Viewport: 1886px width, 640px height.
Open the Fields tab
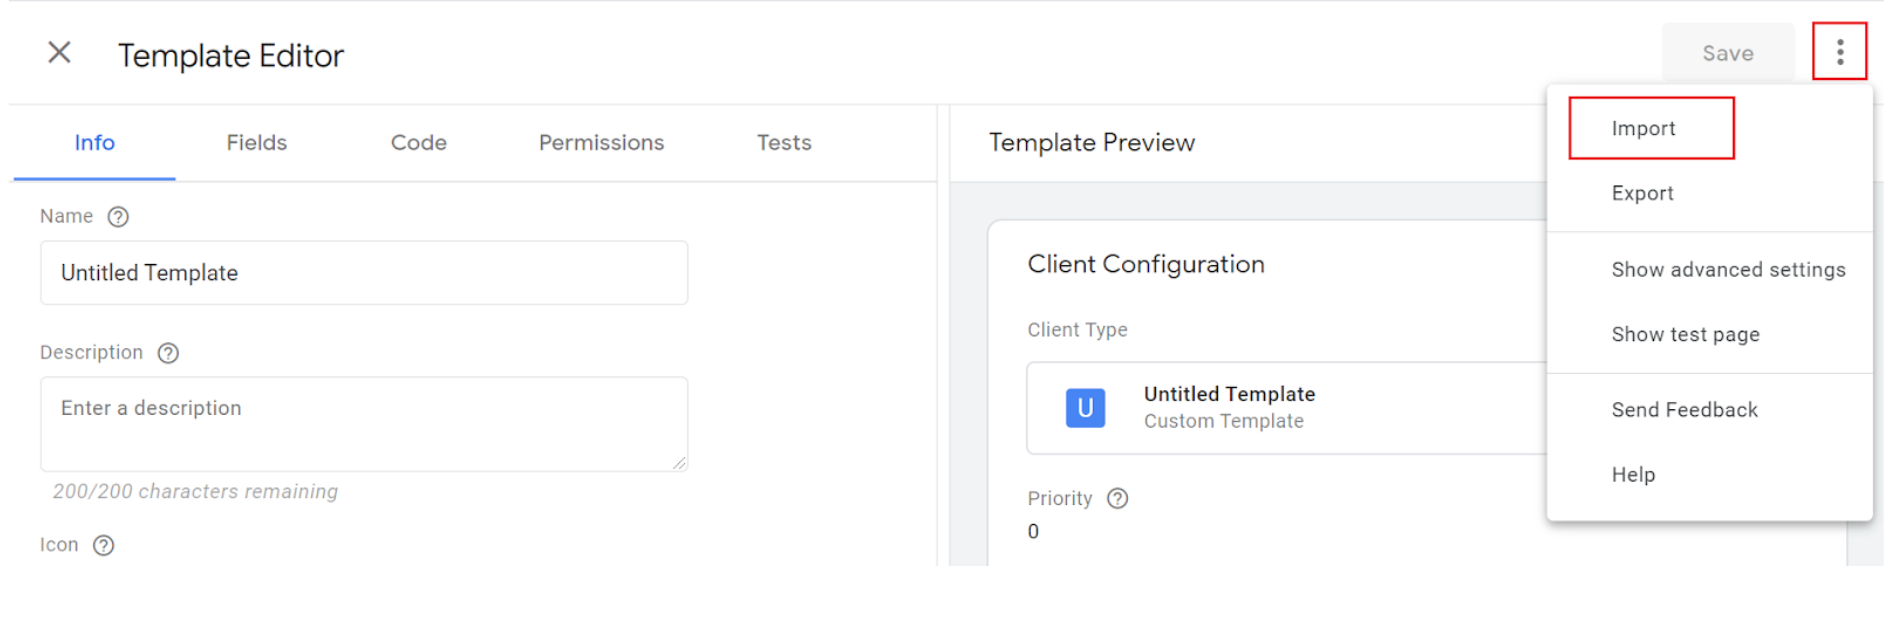[x=256, y=143]
